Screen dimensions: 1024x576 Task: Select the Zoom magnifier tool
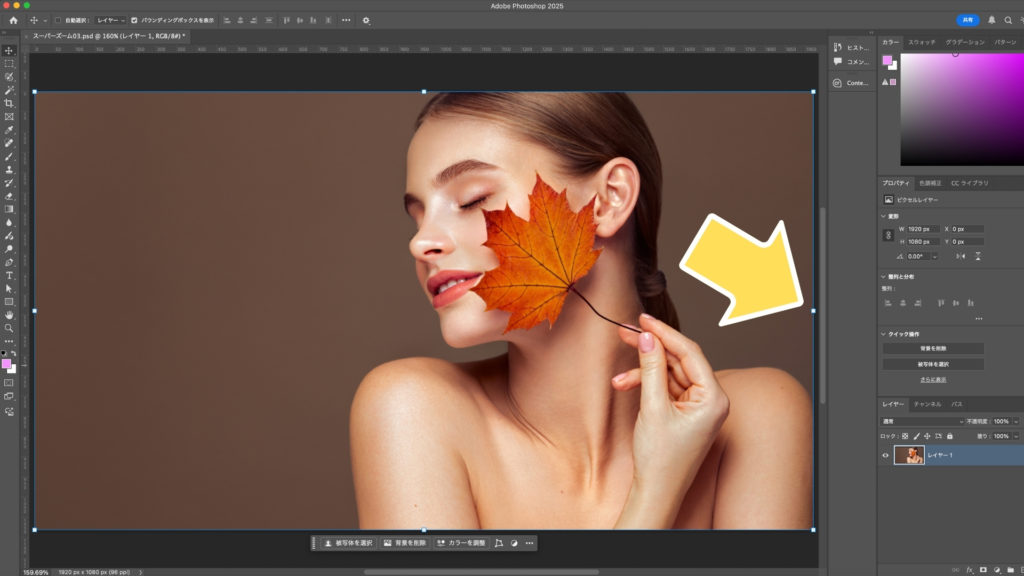(9, 327)
